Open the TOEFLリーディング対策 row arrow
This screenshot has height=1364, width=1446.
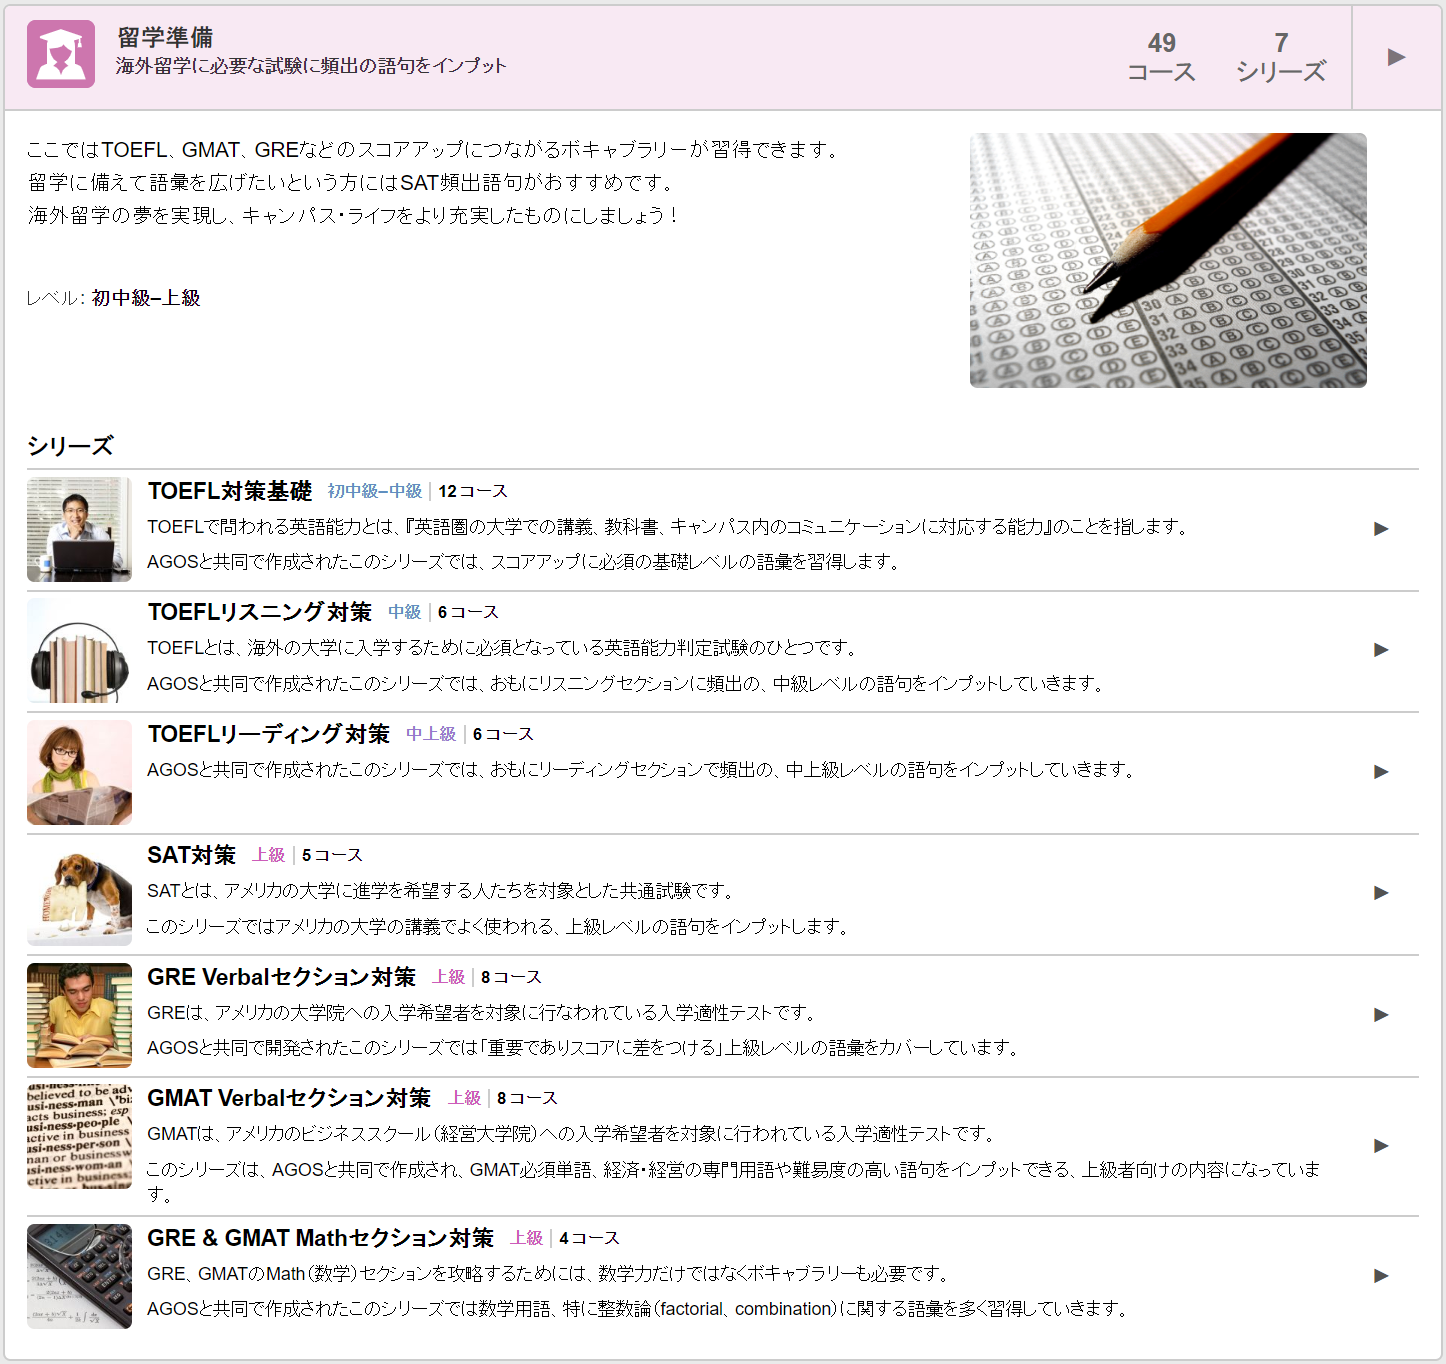point(1381,772)
